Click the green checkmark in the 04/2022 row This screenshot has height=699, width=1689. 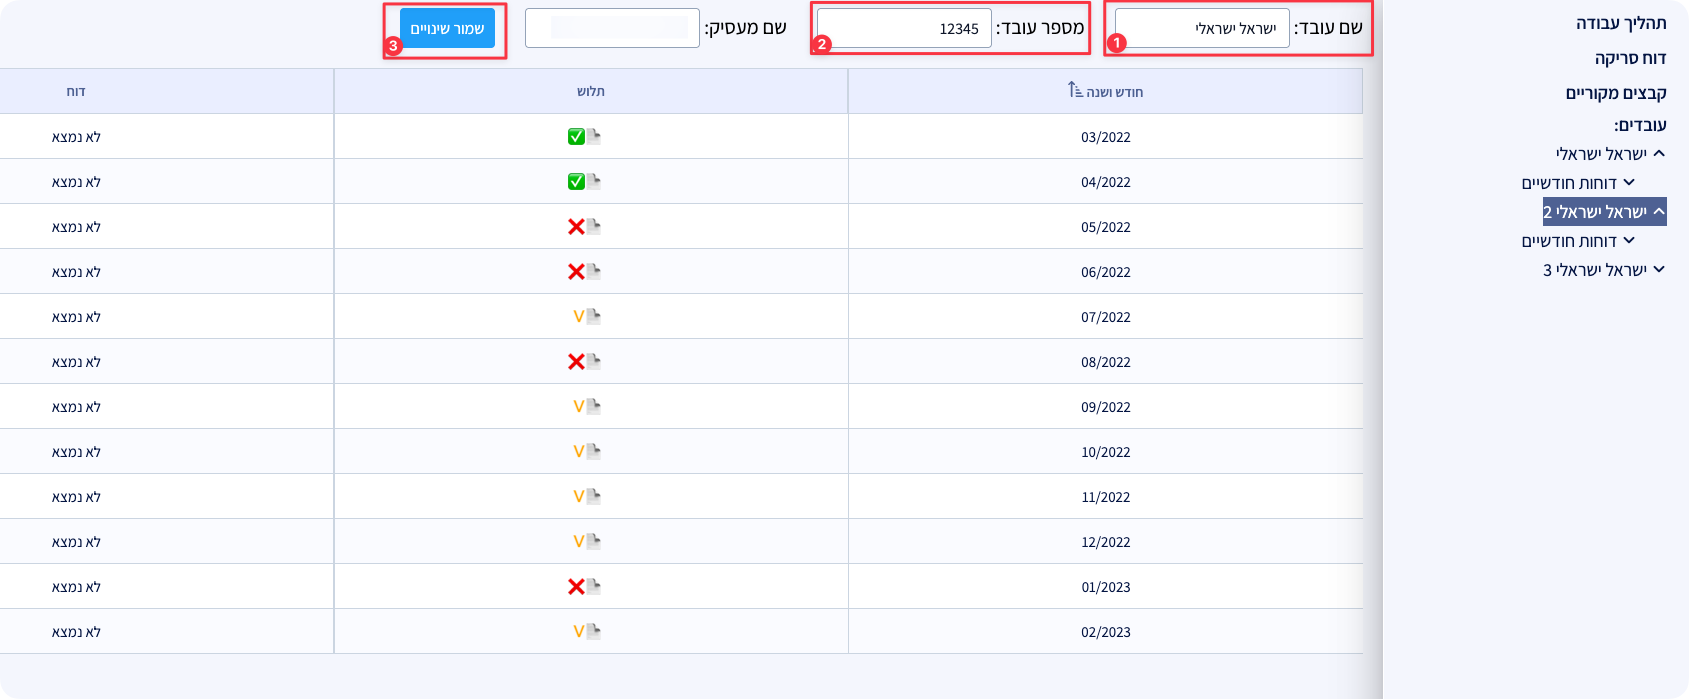click(x=576, y=181)
